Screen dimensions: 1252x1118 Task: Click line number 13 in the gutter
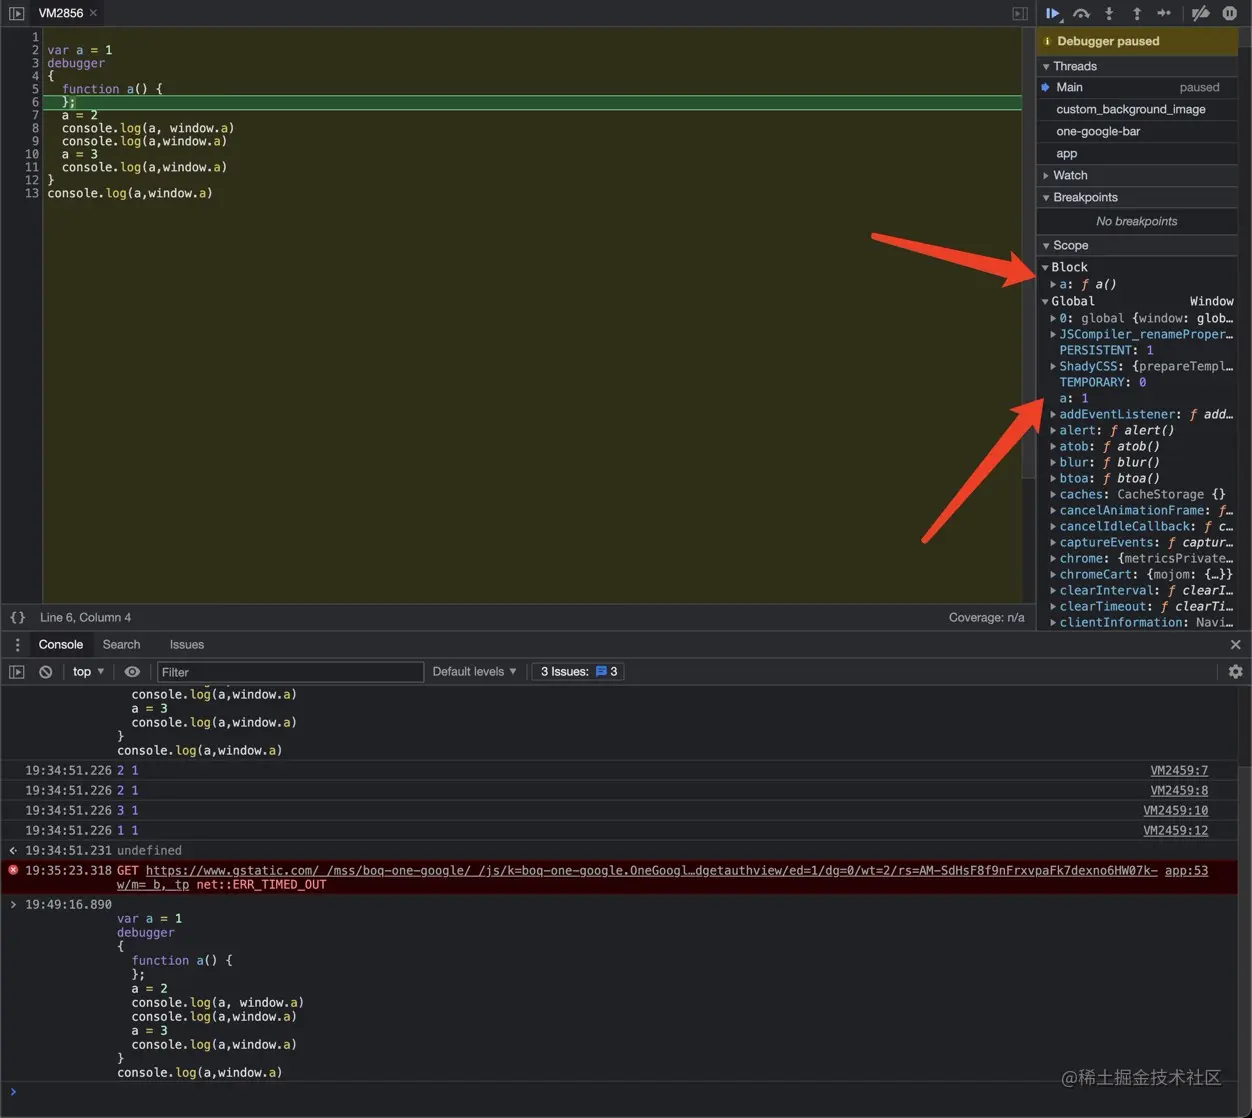point(32,193)
